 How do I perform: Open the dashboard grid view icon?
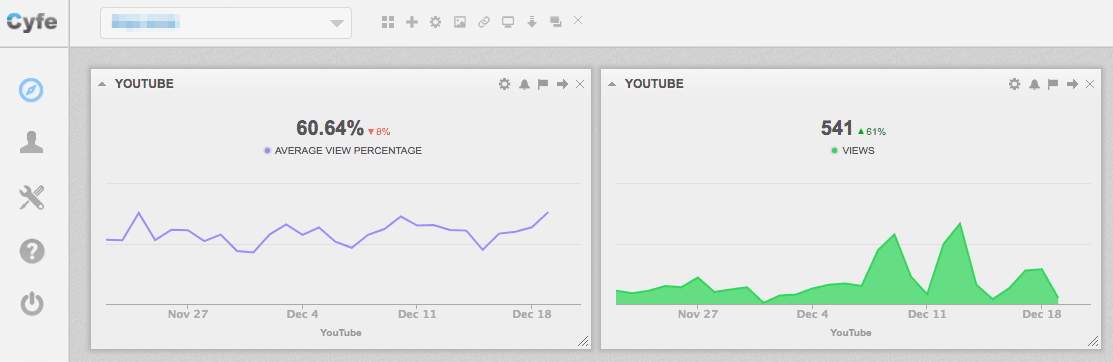coord(388,22)
